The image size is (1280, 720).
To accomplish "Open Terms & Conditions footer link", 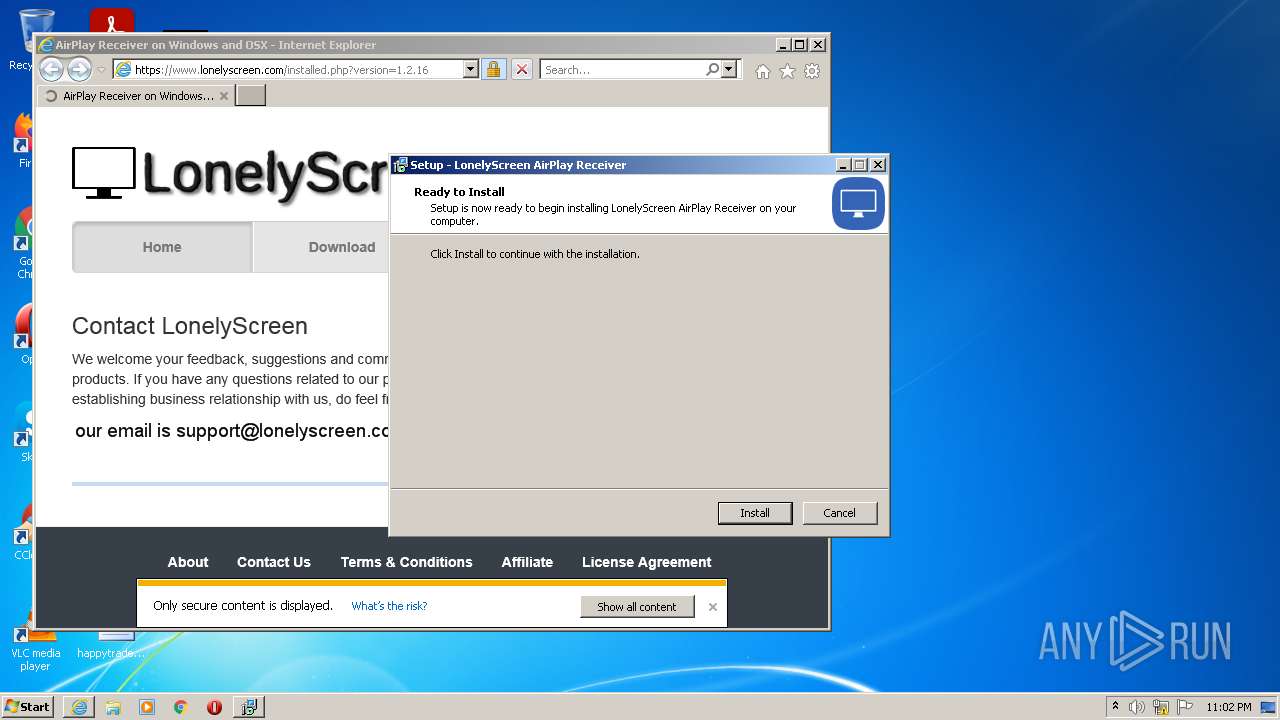I will pyautogui.click(x=406, y=562).
